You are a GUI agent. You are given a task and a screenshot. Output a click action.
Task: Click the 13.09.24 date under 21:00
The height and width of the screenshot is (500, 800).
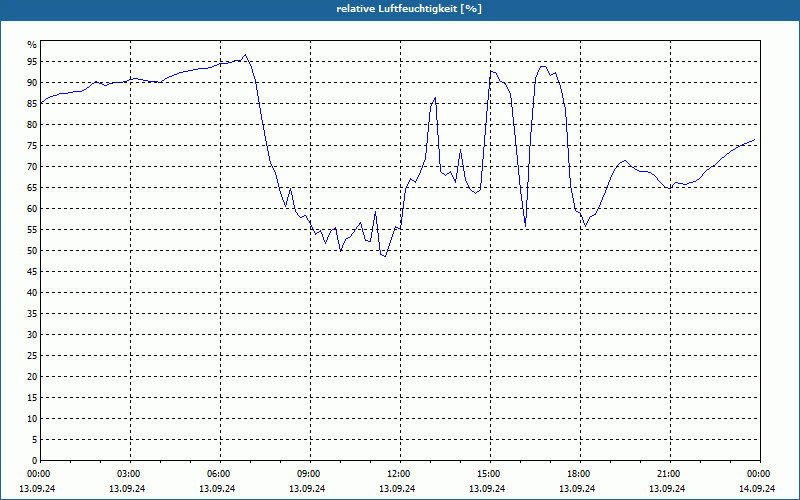point(667,488)
